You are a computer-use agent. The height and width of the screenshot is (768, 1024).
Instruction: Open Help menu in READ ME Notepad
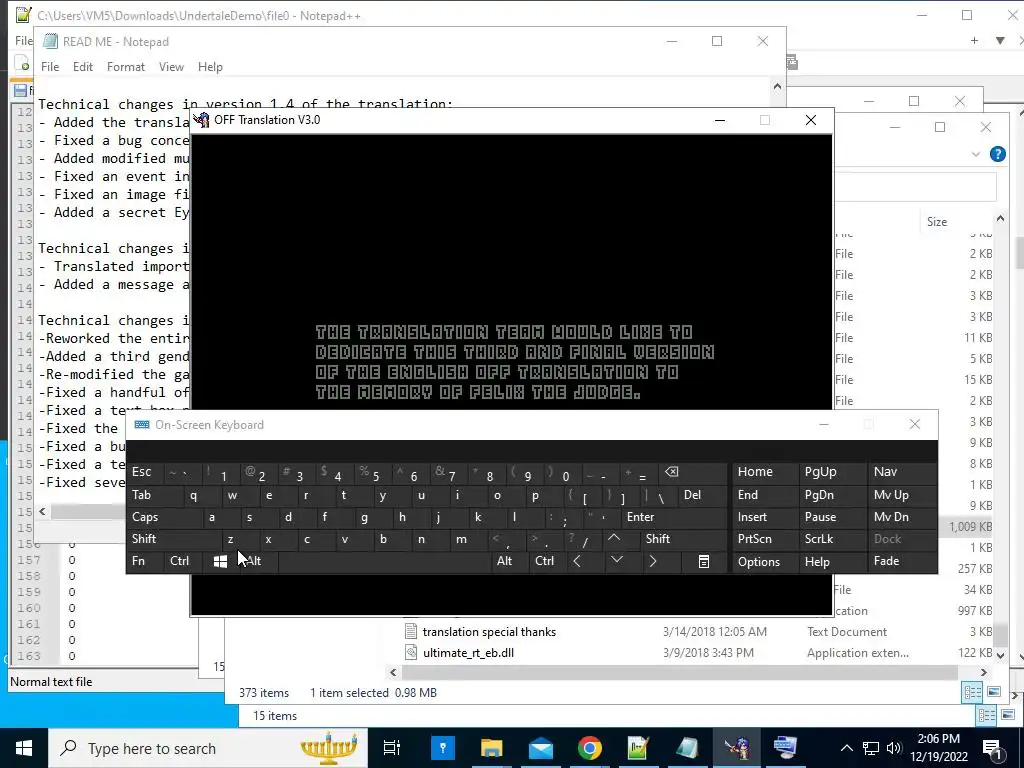(210, 67)
